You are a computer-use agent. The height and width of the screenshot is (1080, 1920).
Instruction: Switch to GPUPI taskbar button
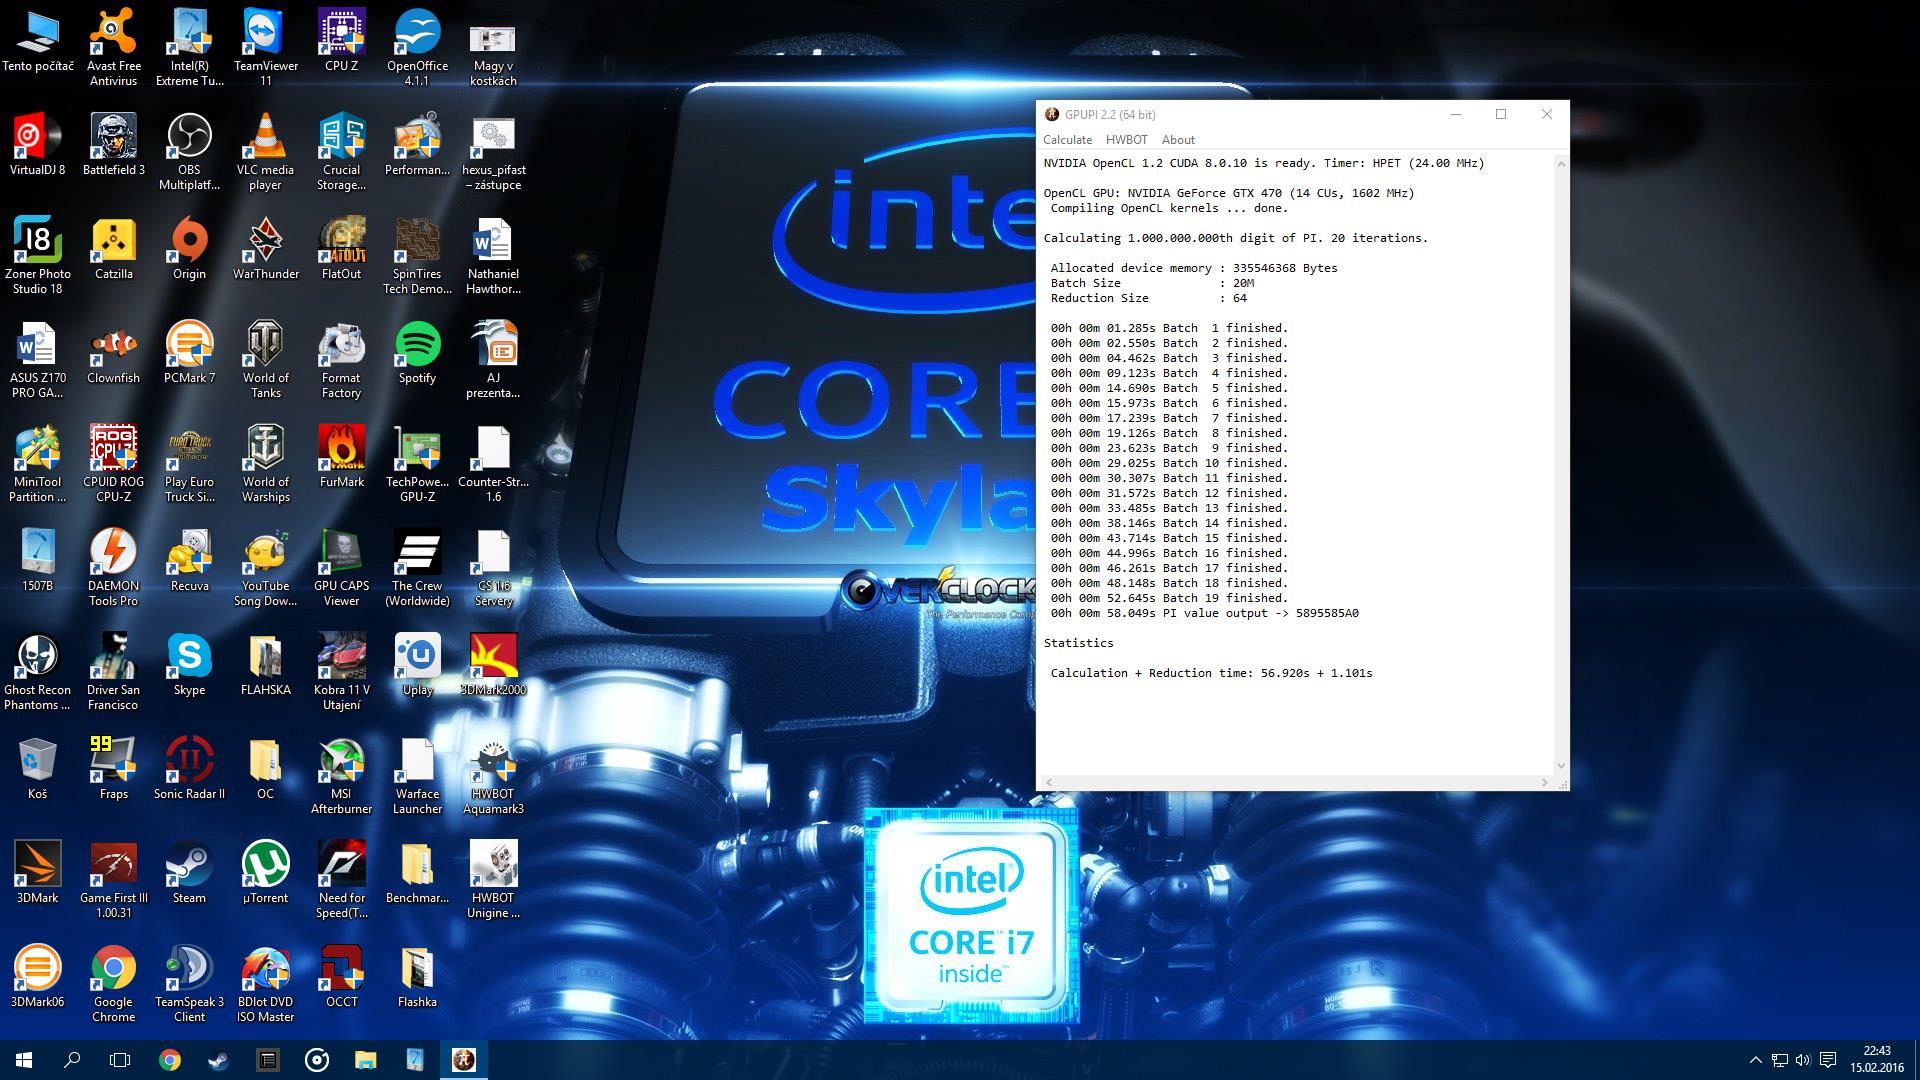pos(463,1060)
